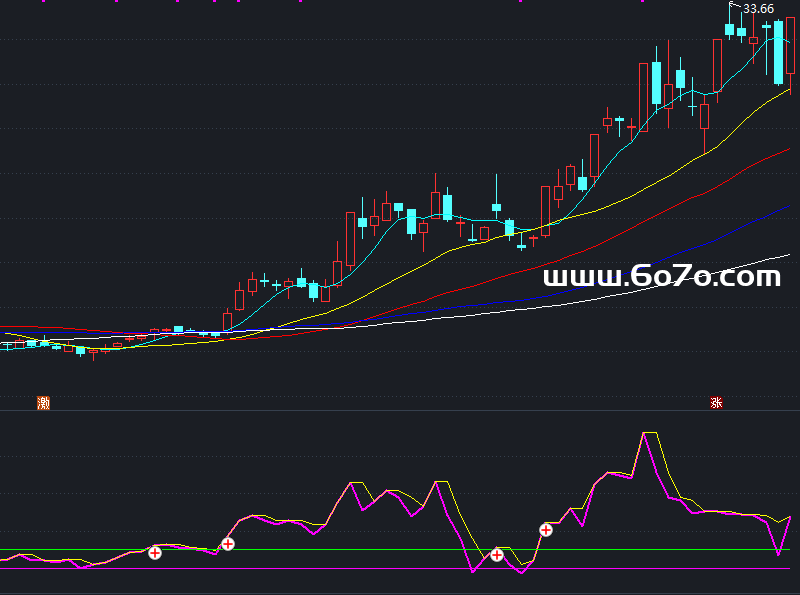800x595 pixels.
Task: Select the leftmost red plus signal marker
Action: click(155, 552)
